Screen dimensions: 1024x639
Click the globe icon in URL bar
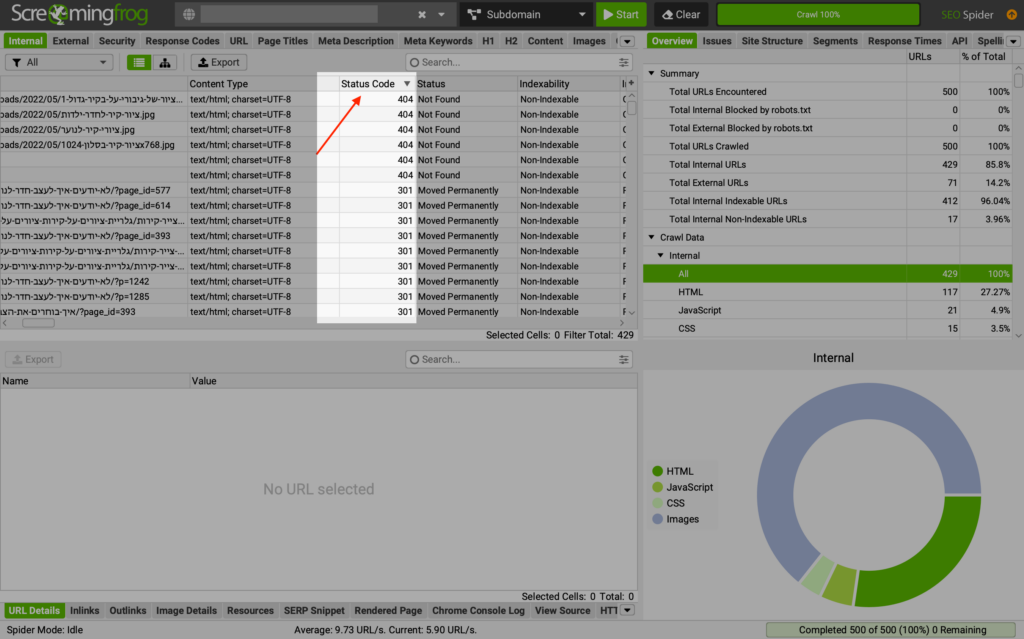tap(189, 14)
